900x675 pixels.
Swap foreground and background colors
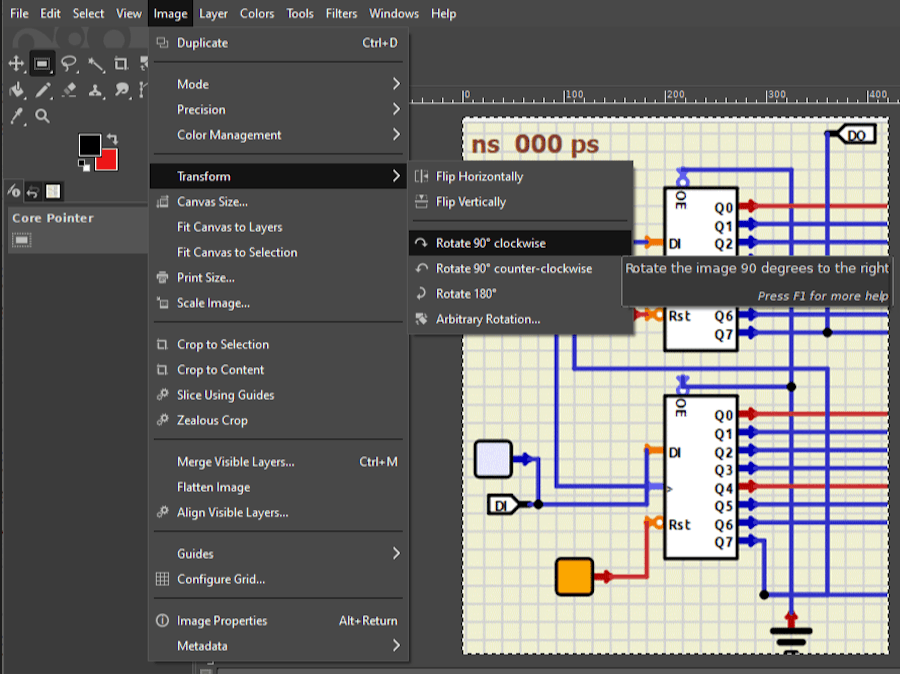112,139
